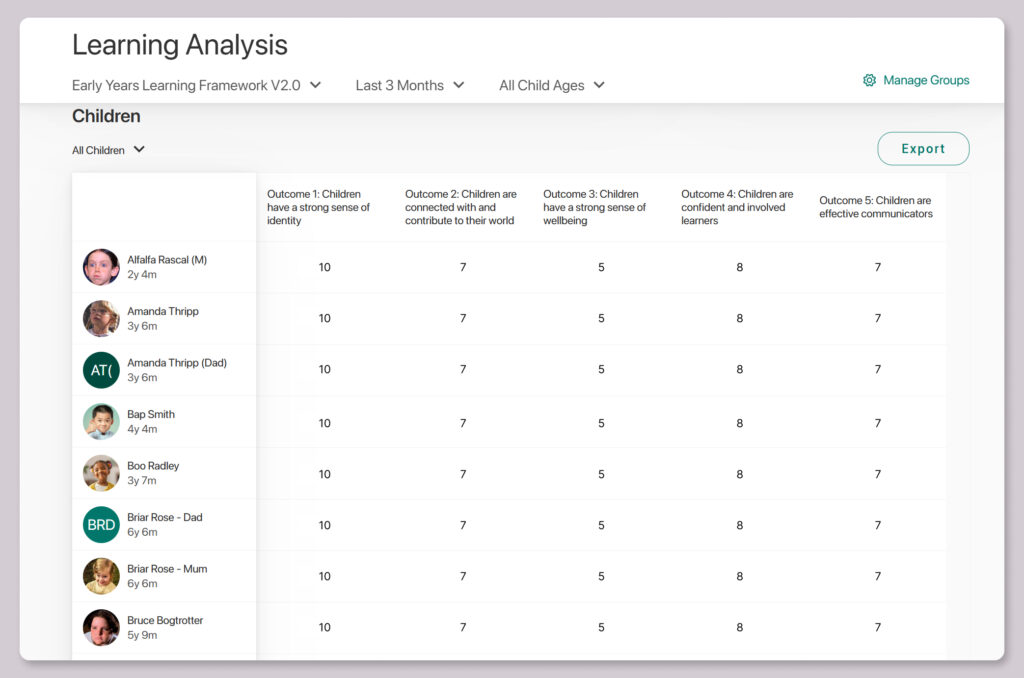The height and width of the screenshot is (678, 1024).
Task: Click Amanda Thripp's Outcome 4 value 8
Action: 740,318
